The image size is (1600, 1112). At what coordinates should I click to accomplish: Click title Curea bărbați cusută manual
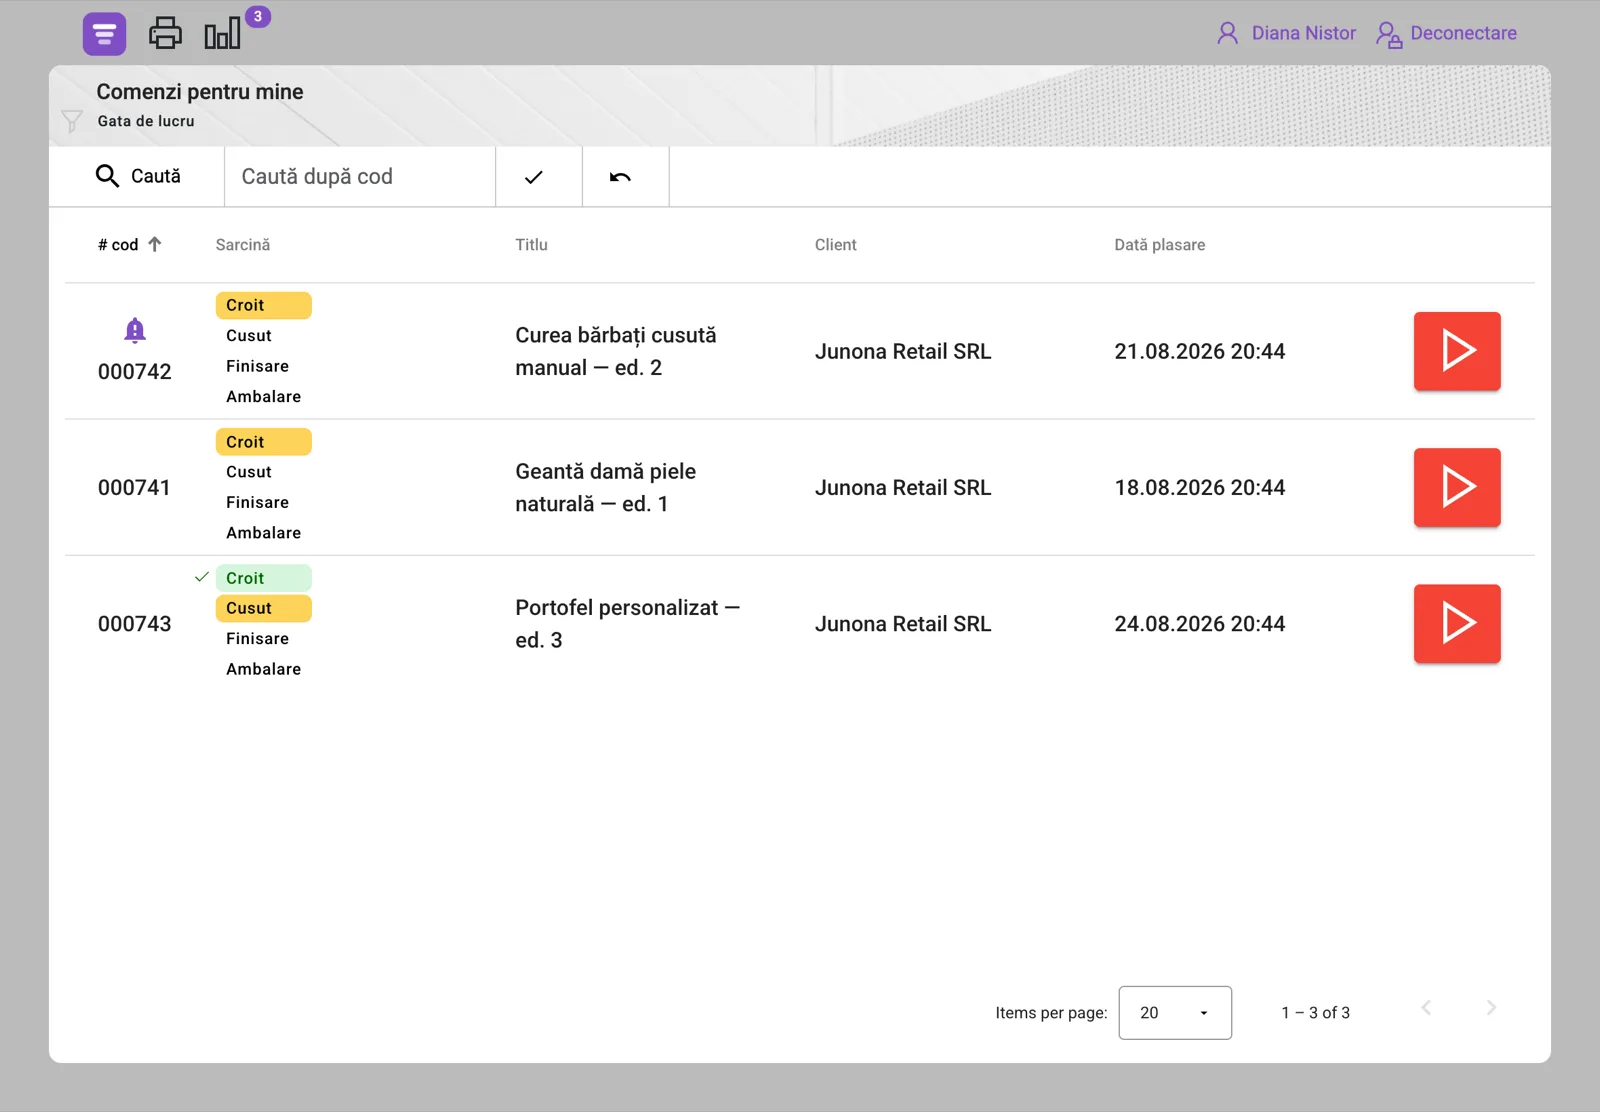coord(616,351)
